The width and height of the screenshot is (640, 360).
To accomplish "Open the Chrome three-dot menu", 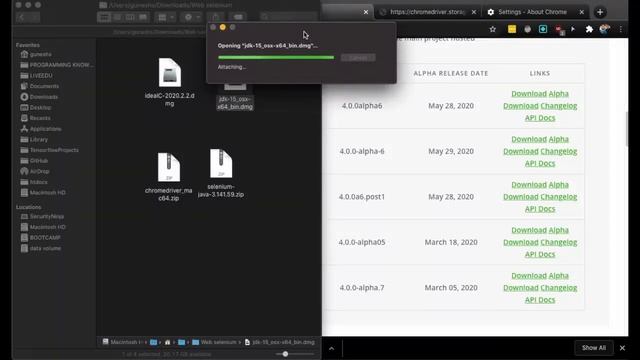I will click(x=621, y=29).
